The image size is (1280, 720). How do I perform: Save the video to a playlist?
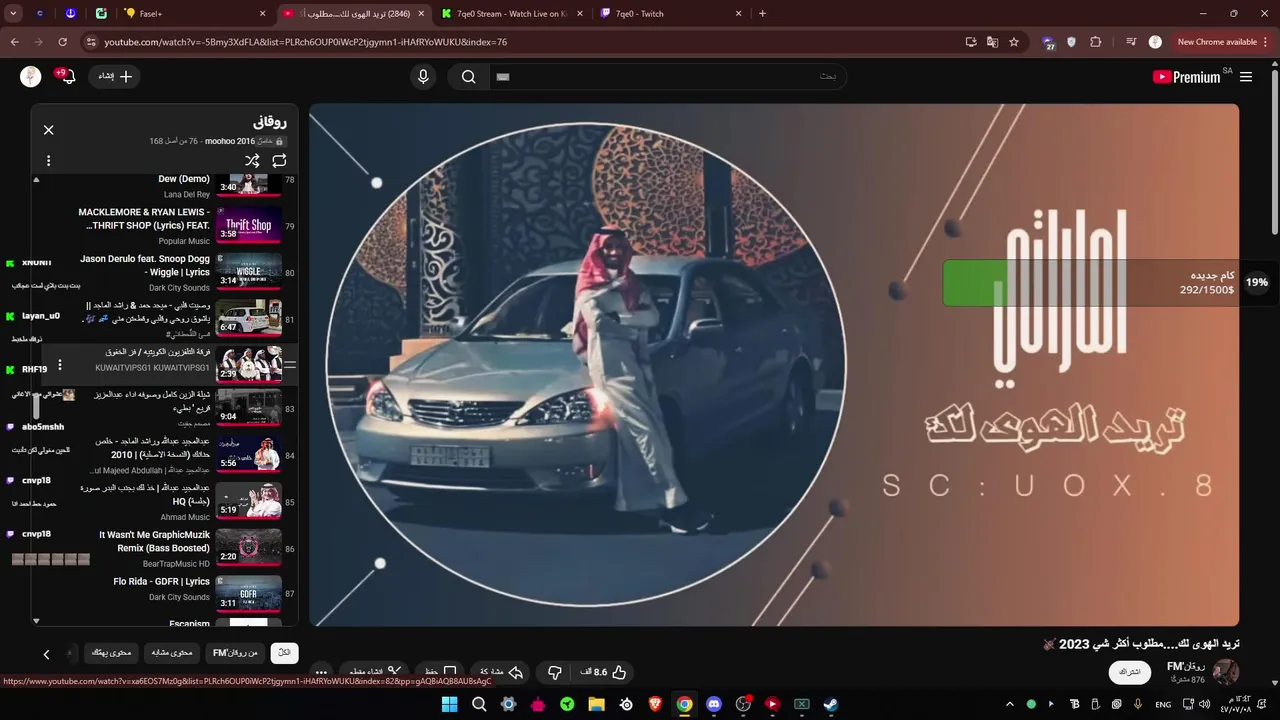[440, 672]
